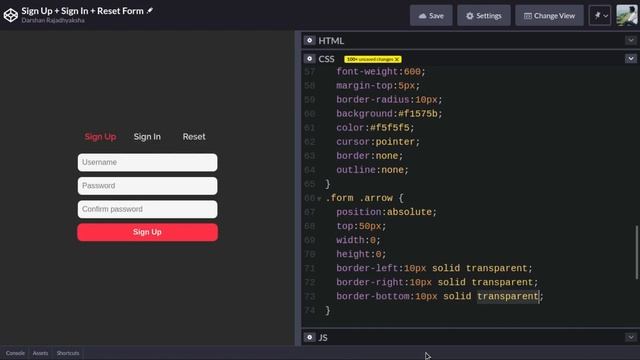Click the pen title text
The height and width of the screenshot is (360, 640).
82,11
